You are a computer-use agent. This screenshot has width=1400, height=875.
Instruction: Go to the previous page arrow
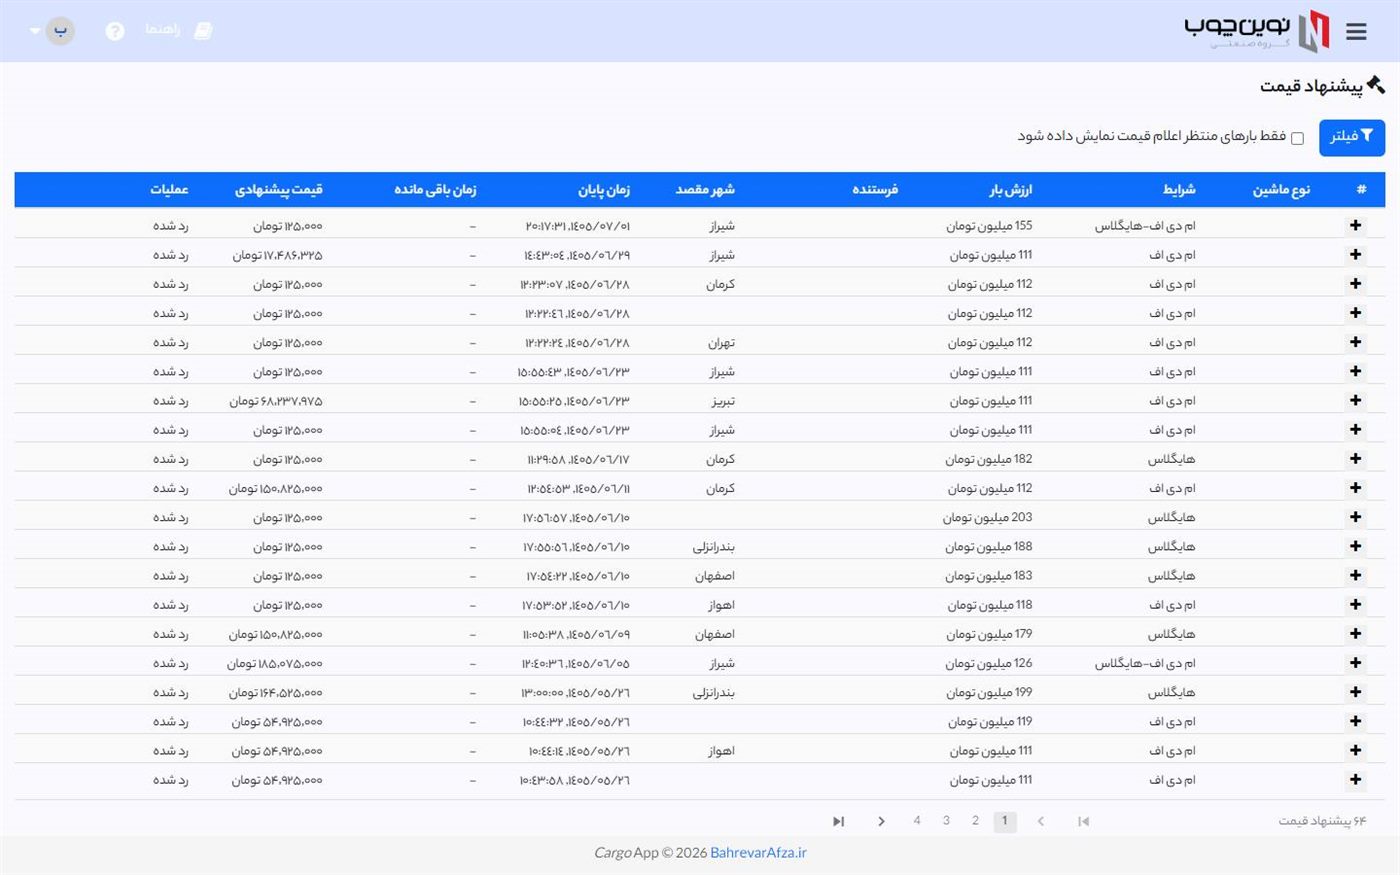1040,822
